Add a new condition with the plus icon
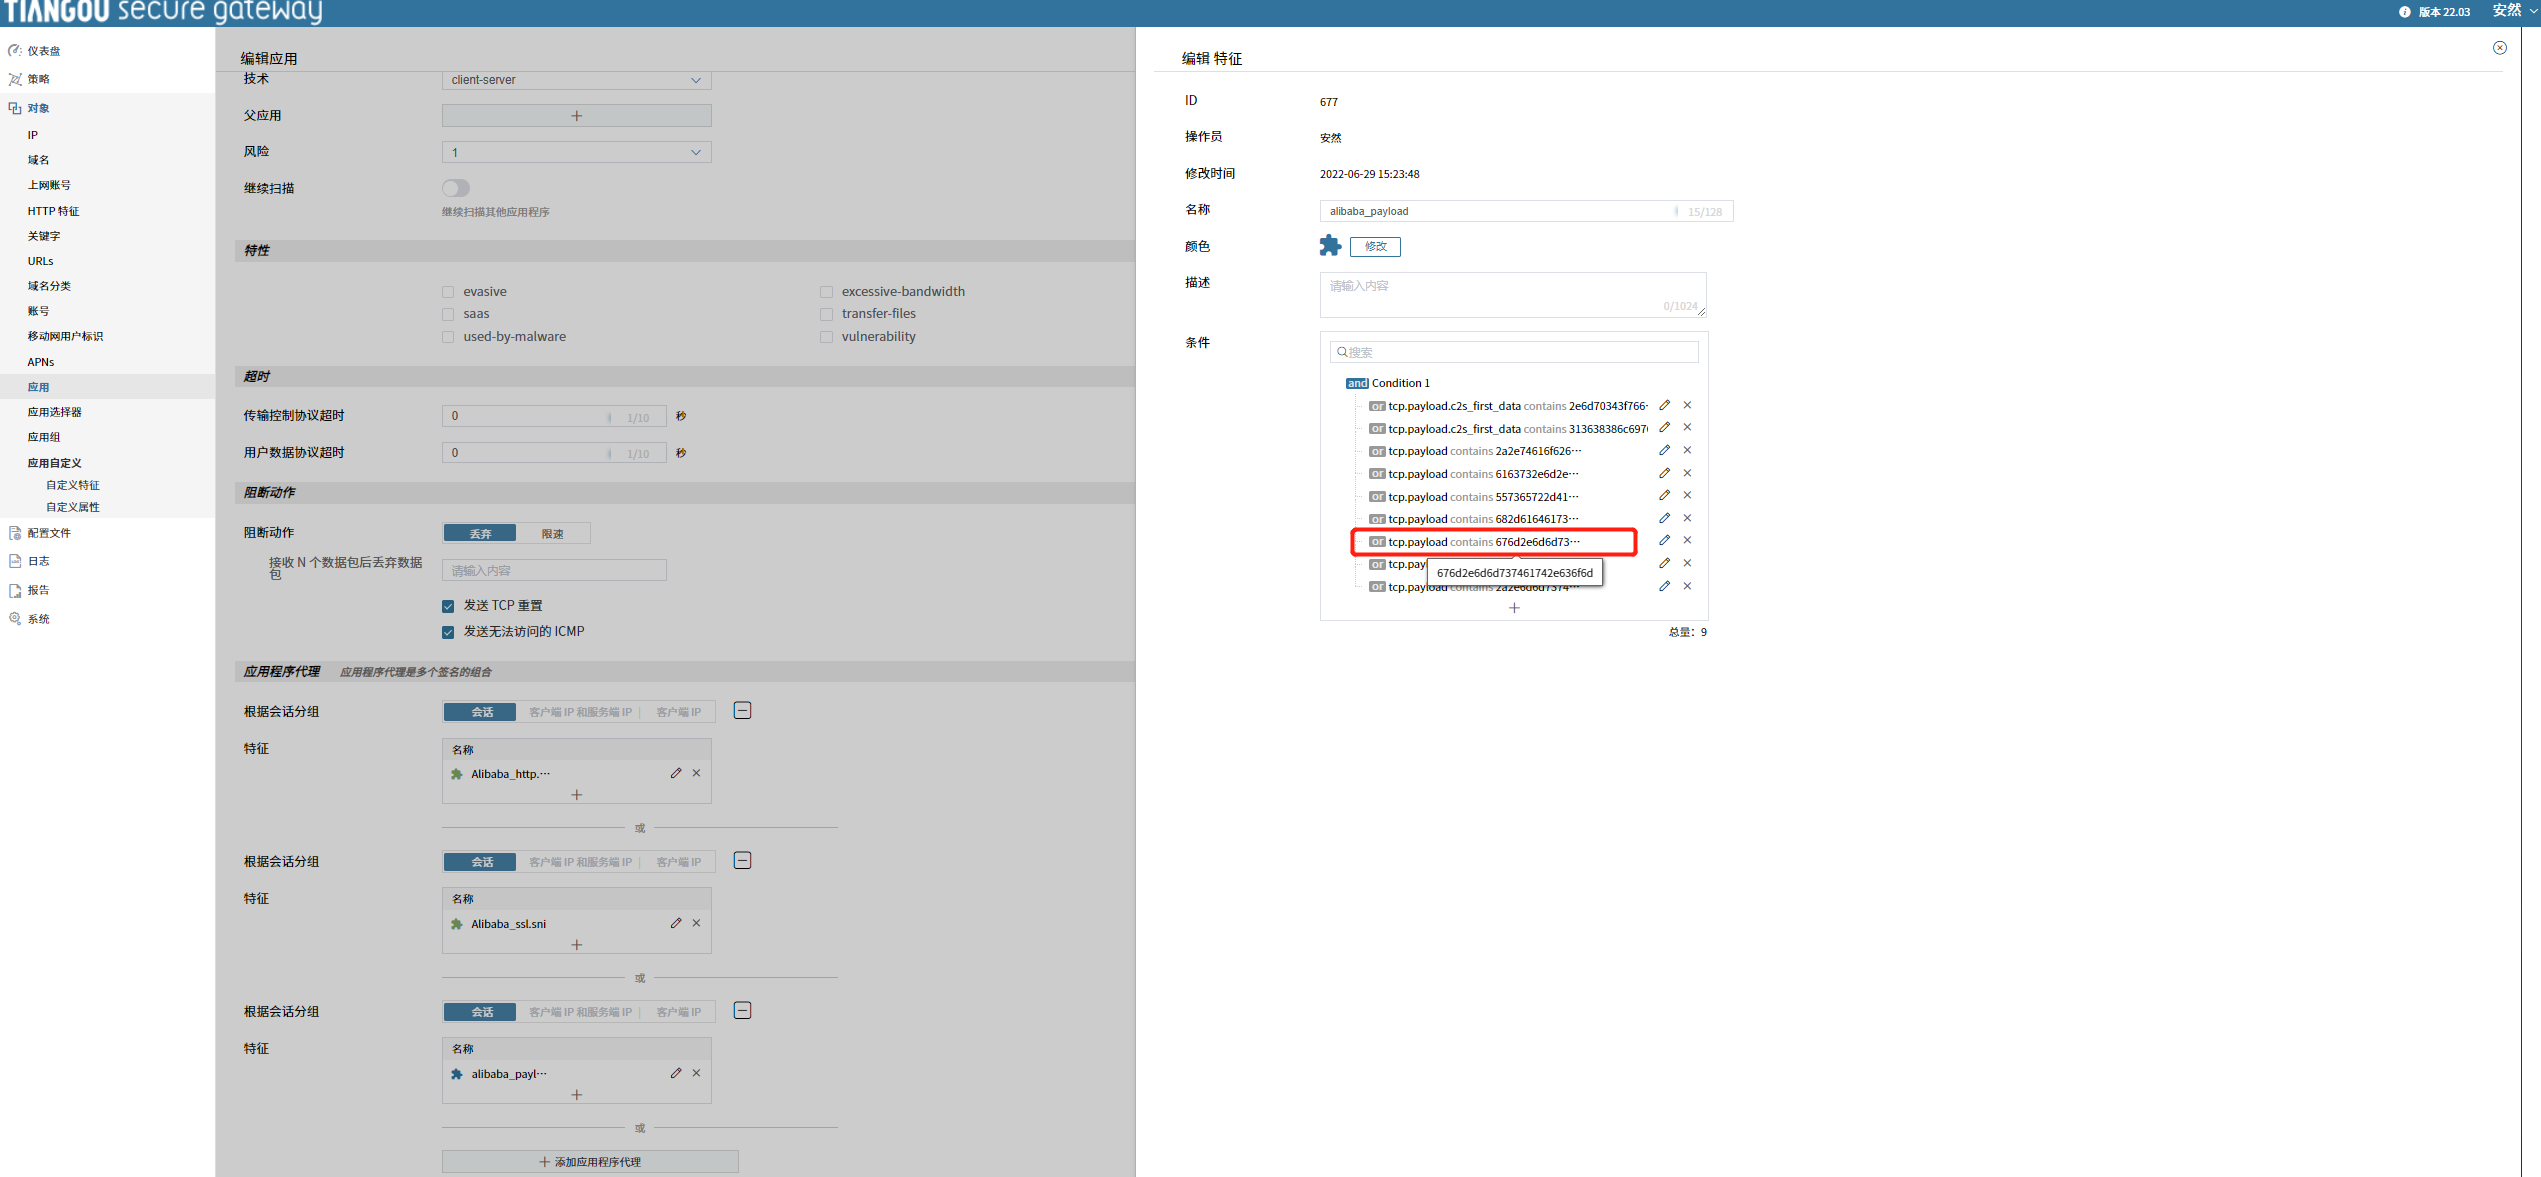Viewport: 2541px width, 1177px height. pos(1514,608)
